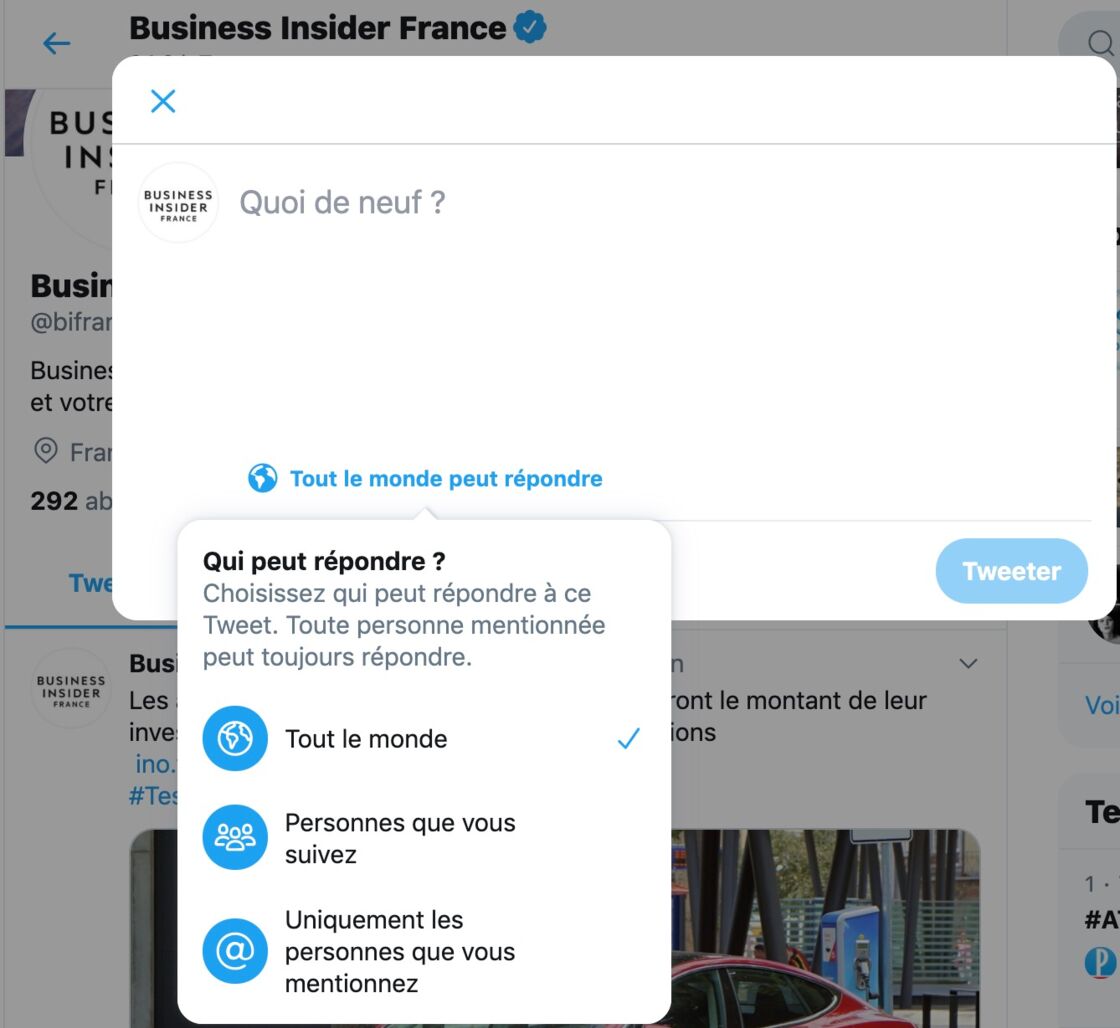The height and width of the screenshot is (1028, 1120).
Task: Click the location pin icon in profile
Action: tap(46, 451)
